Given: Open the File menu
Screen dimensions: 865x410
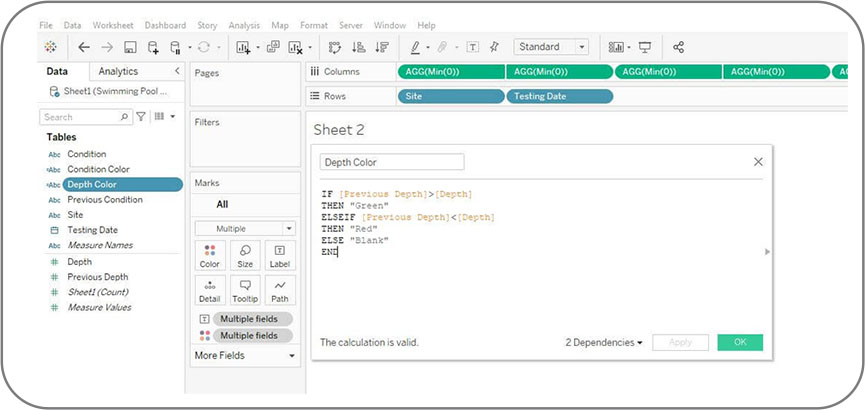Looking at the screenshot, I should (46, 25).
